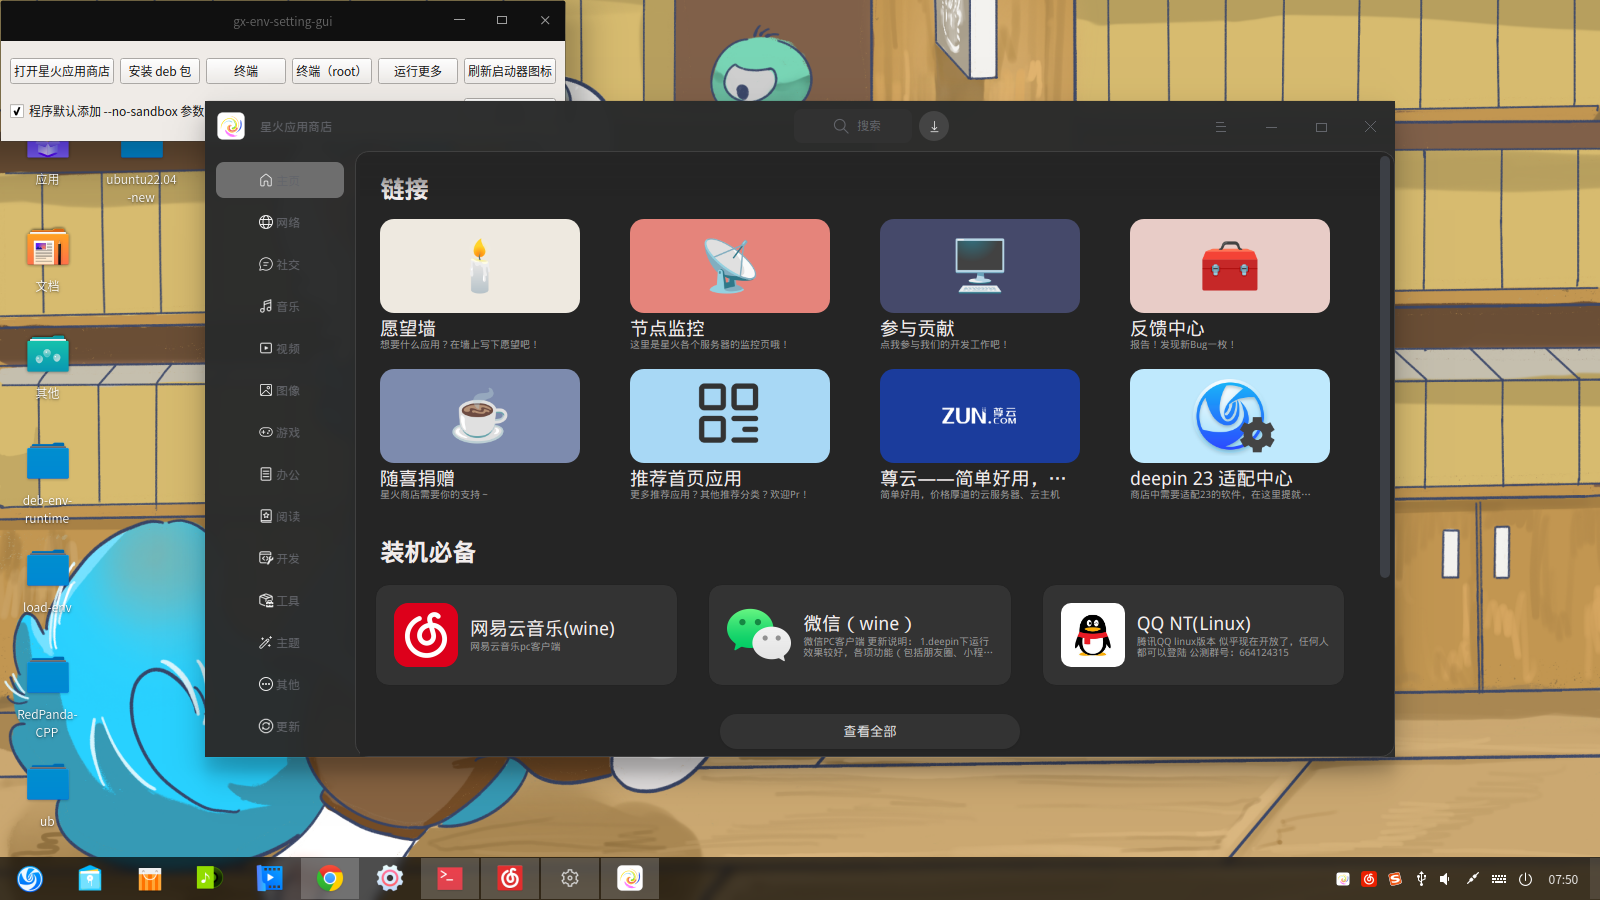1600x900 pixels.
Task: Open the 工具 tools category
Action: pyautogui.click(x=280, y=600)
